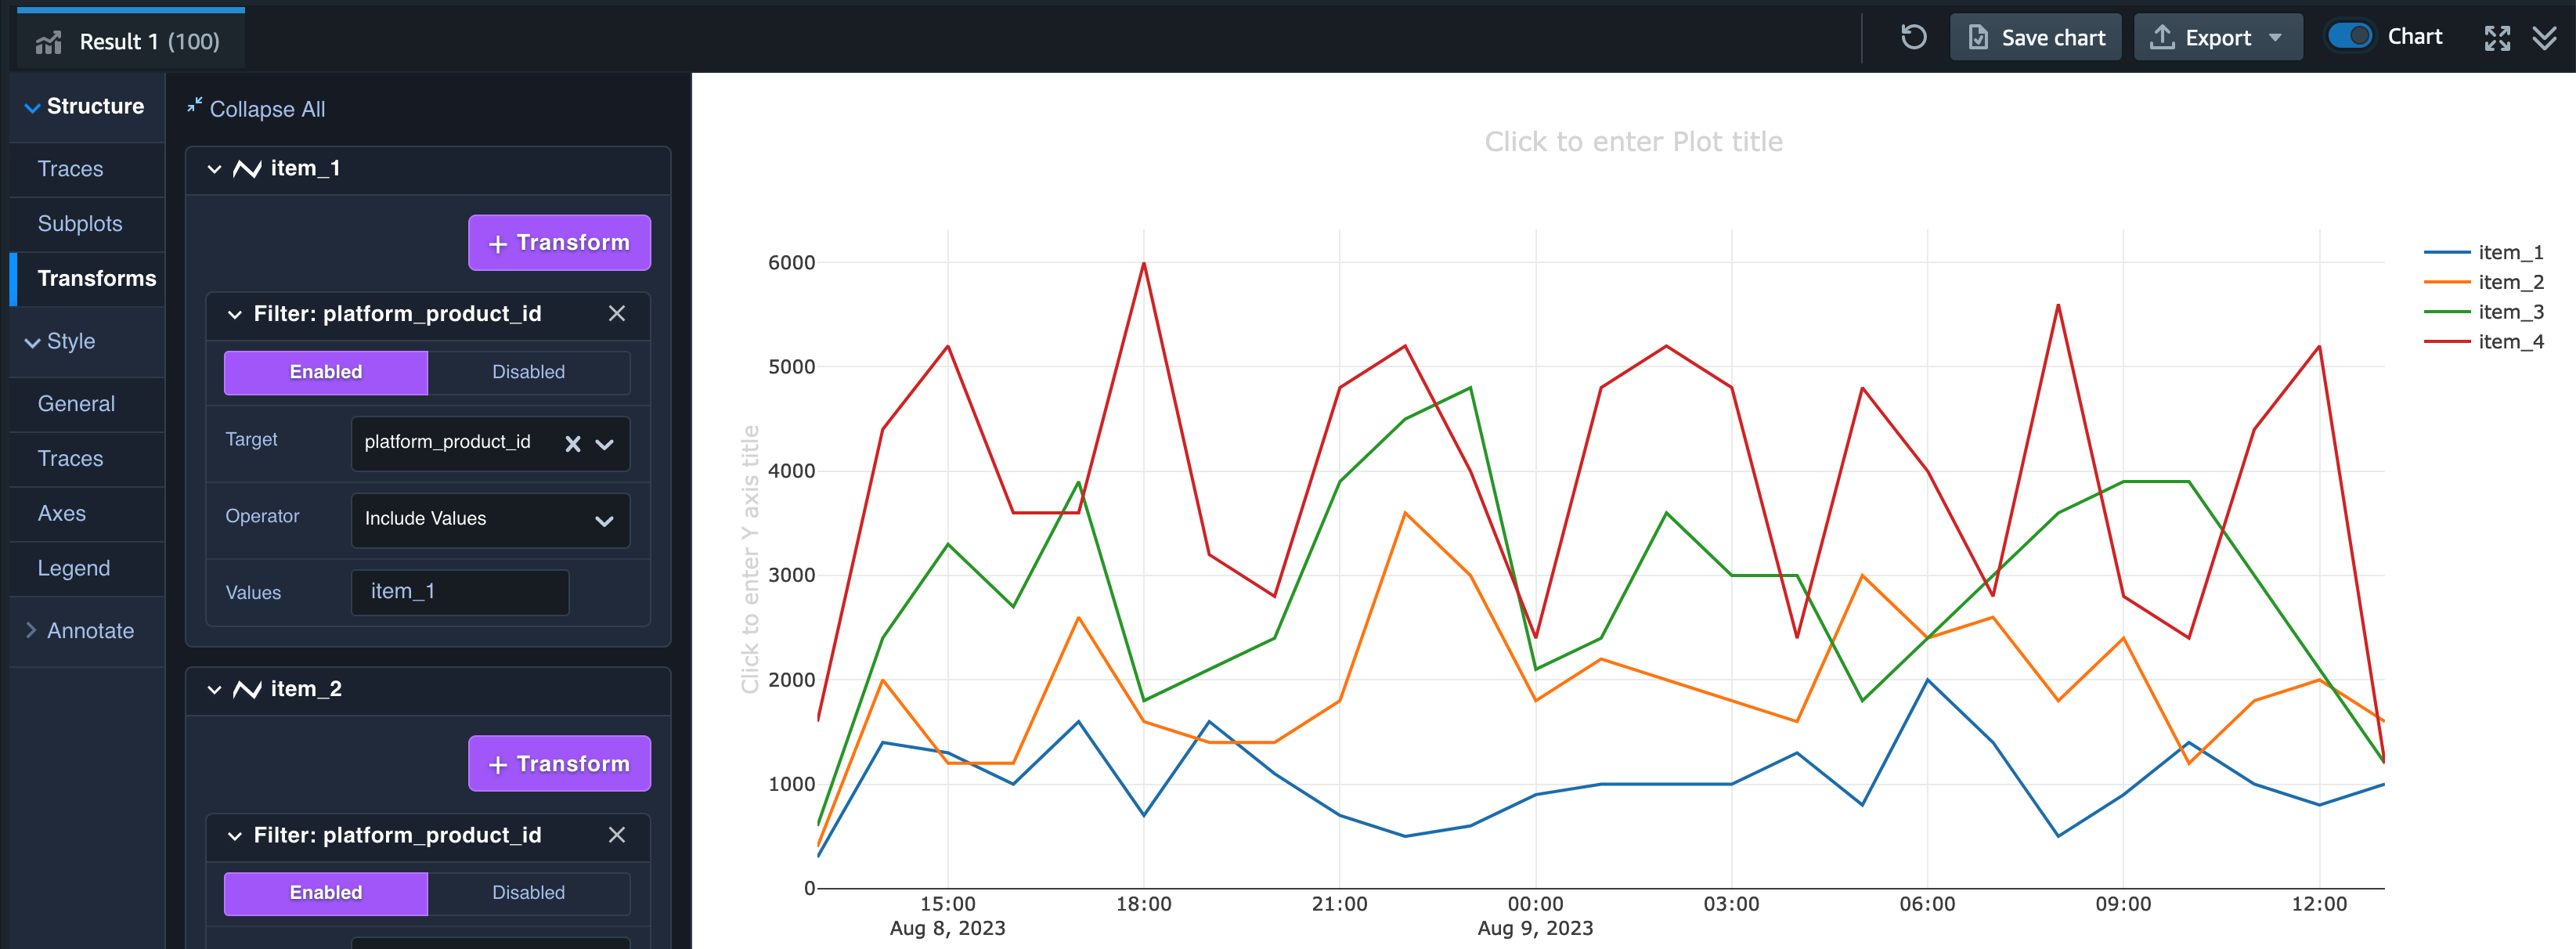The image size is (2576, 949).
Task: Toggle item_1 visibility in legend
Action: [x=2484, y=253]
